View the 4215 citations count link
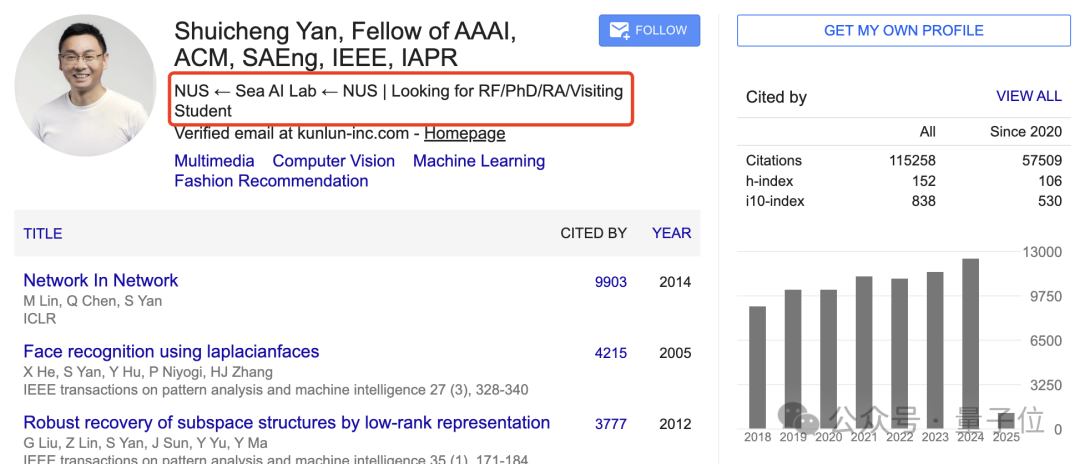Screen dimensions: 1080x464 (x=611, y=353)
